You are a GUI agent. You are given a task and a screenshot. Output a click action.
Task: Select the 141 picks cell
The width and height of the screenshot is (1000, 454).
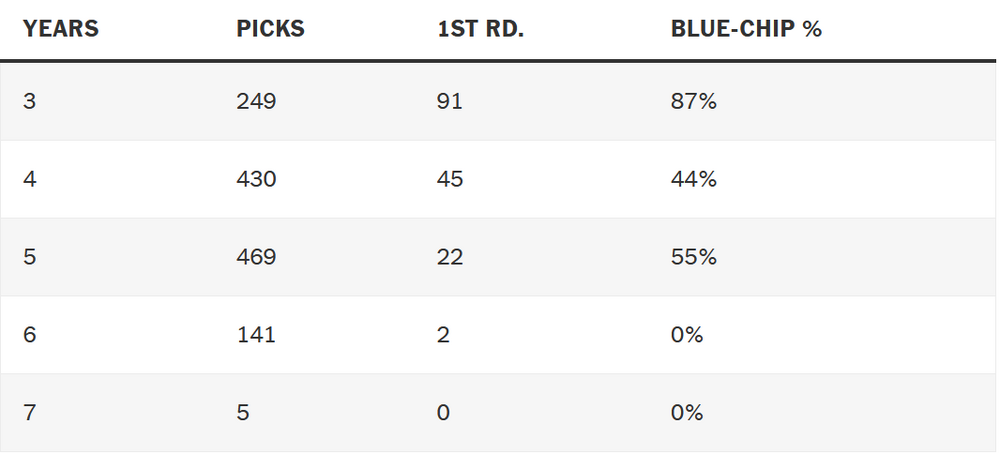(255, 335)
